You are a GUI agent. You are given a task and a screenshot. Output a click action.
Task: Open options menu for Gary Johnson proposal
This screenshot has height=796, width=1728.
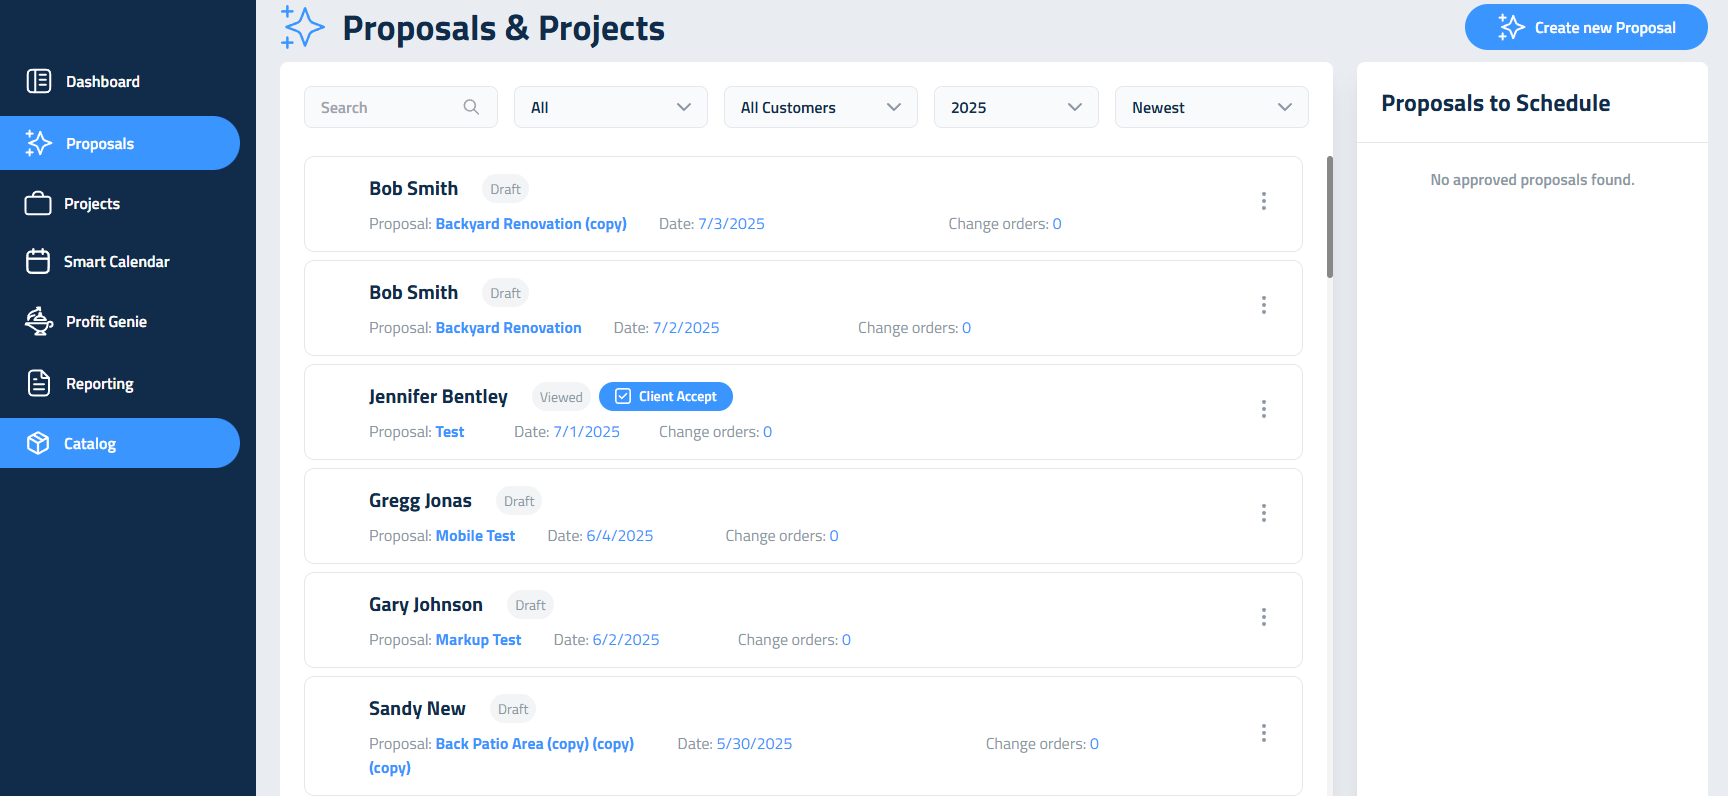(x=1263, y=617)
